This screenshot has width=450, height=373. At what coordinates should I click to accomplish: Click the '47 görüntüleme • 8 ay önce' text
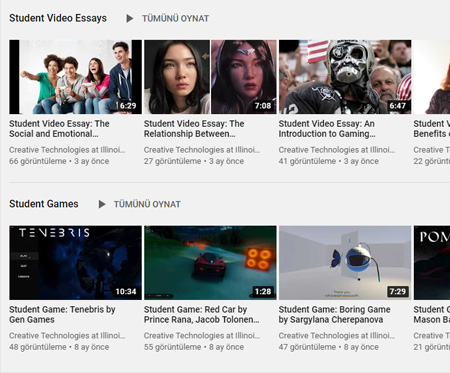coord(329,347)
